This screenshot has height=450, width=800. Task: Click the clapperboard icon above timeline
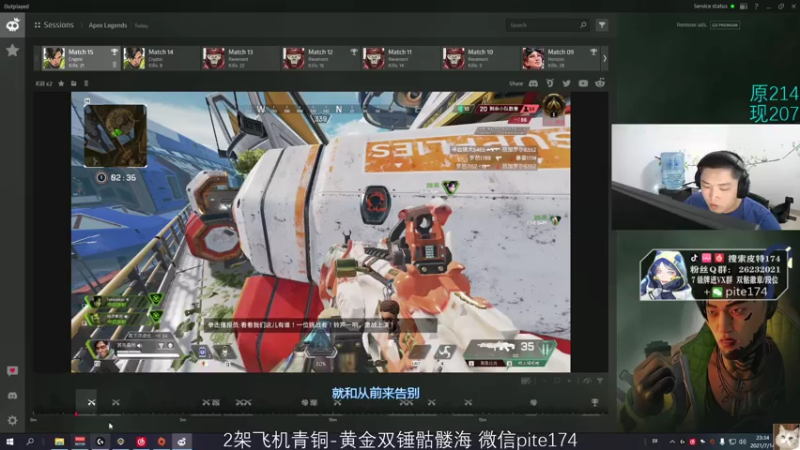pyautogui.click(x=526, y=381)
